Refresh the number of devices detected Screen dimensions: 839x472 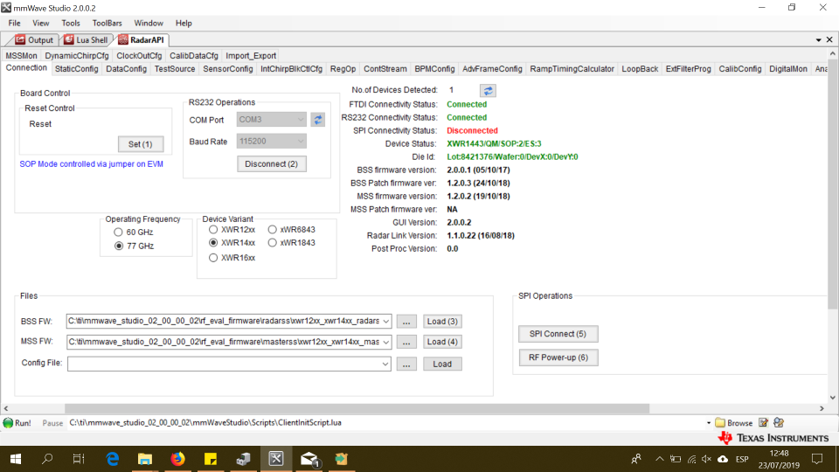tap(487, 90)
